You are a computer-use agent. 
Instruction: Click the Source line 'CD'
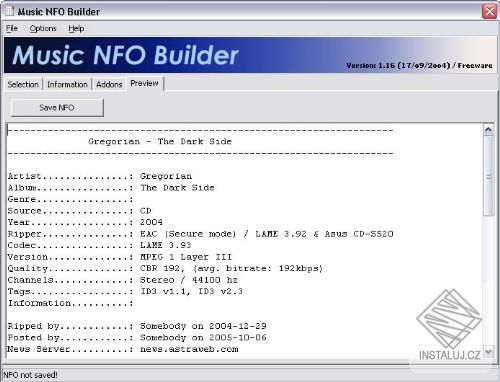click(x=80, y=211)
